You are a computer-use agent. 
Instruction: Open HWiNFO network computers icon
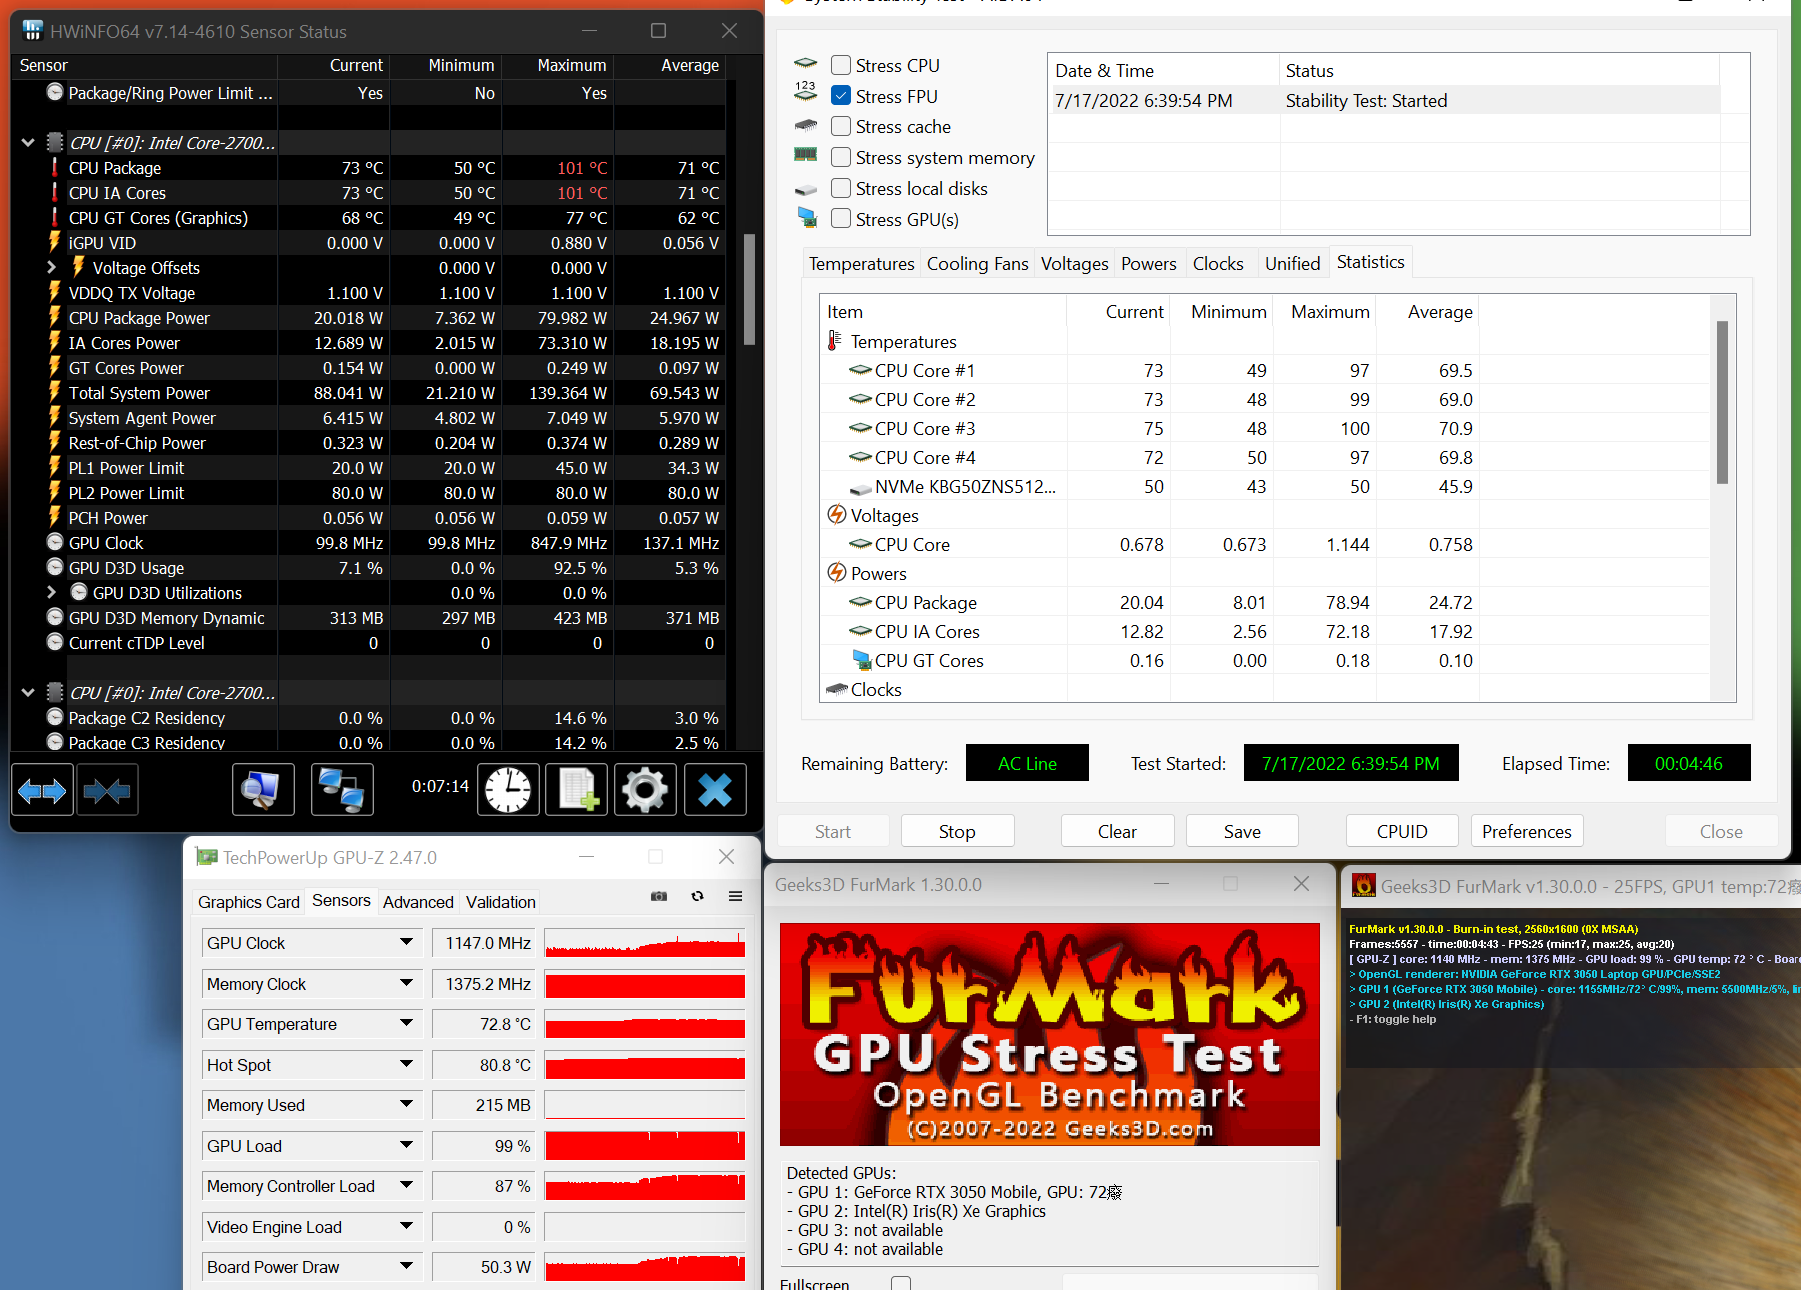coord(342,790)
